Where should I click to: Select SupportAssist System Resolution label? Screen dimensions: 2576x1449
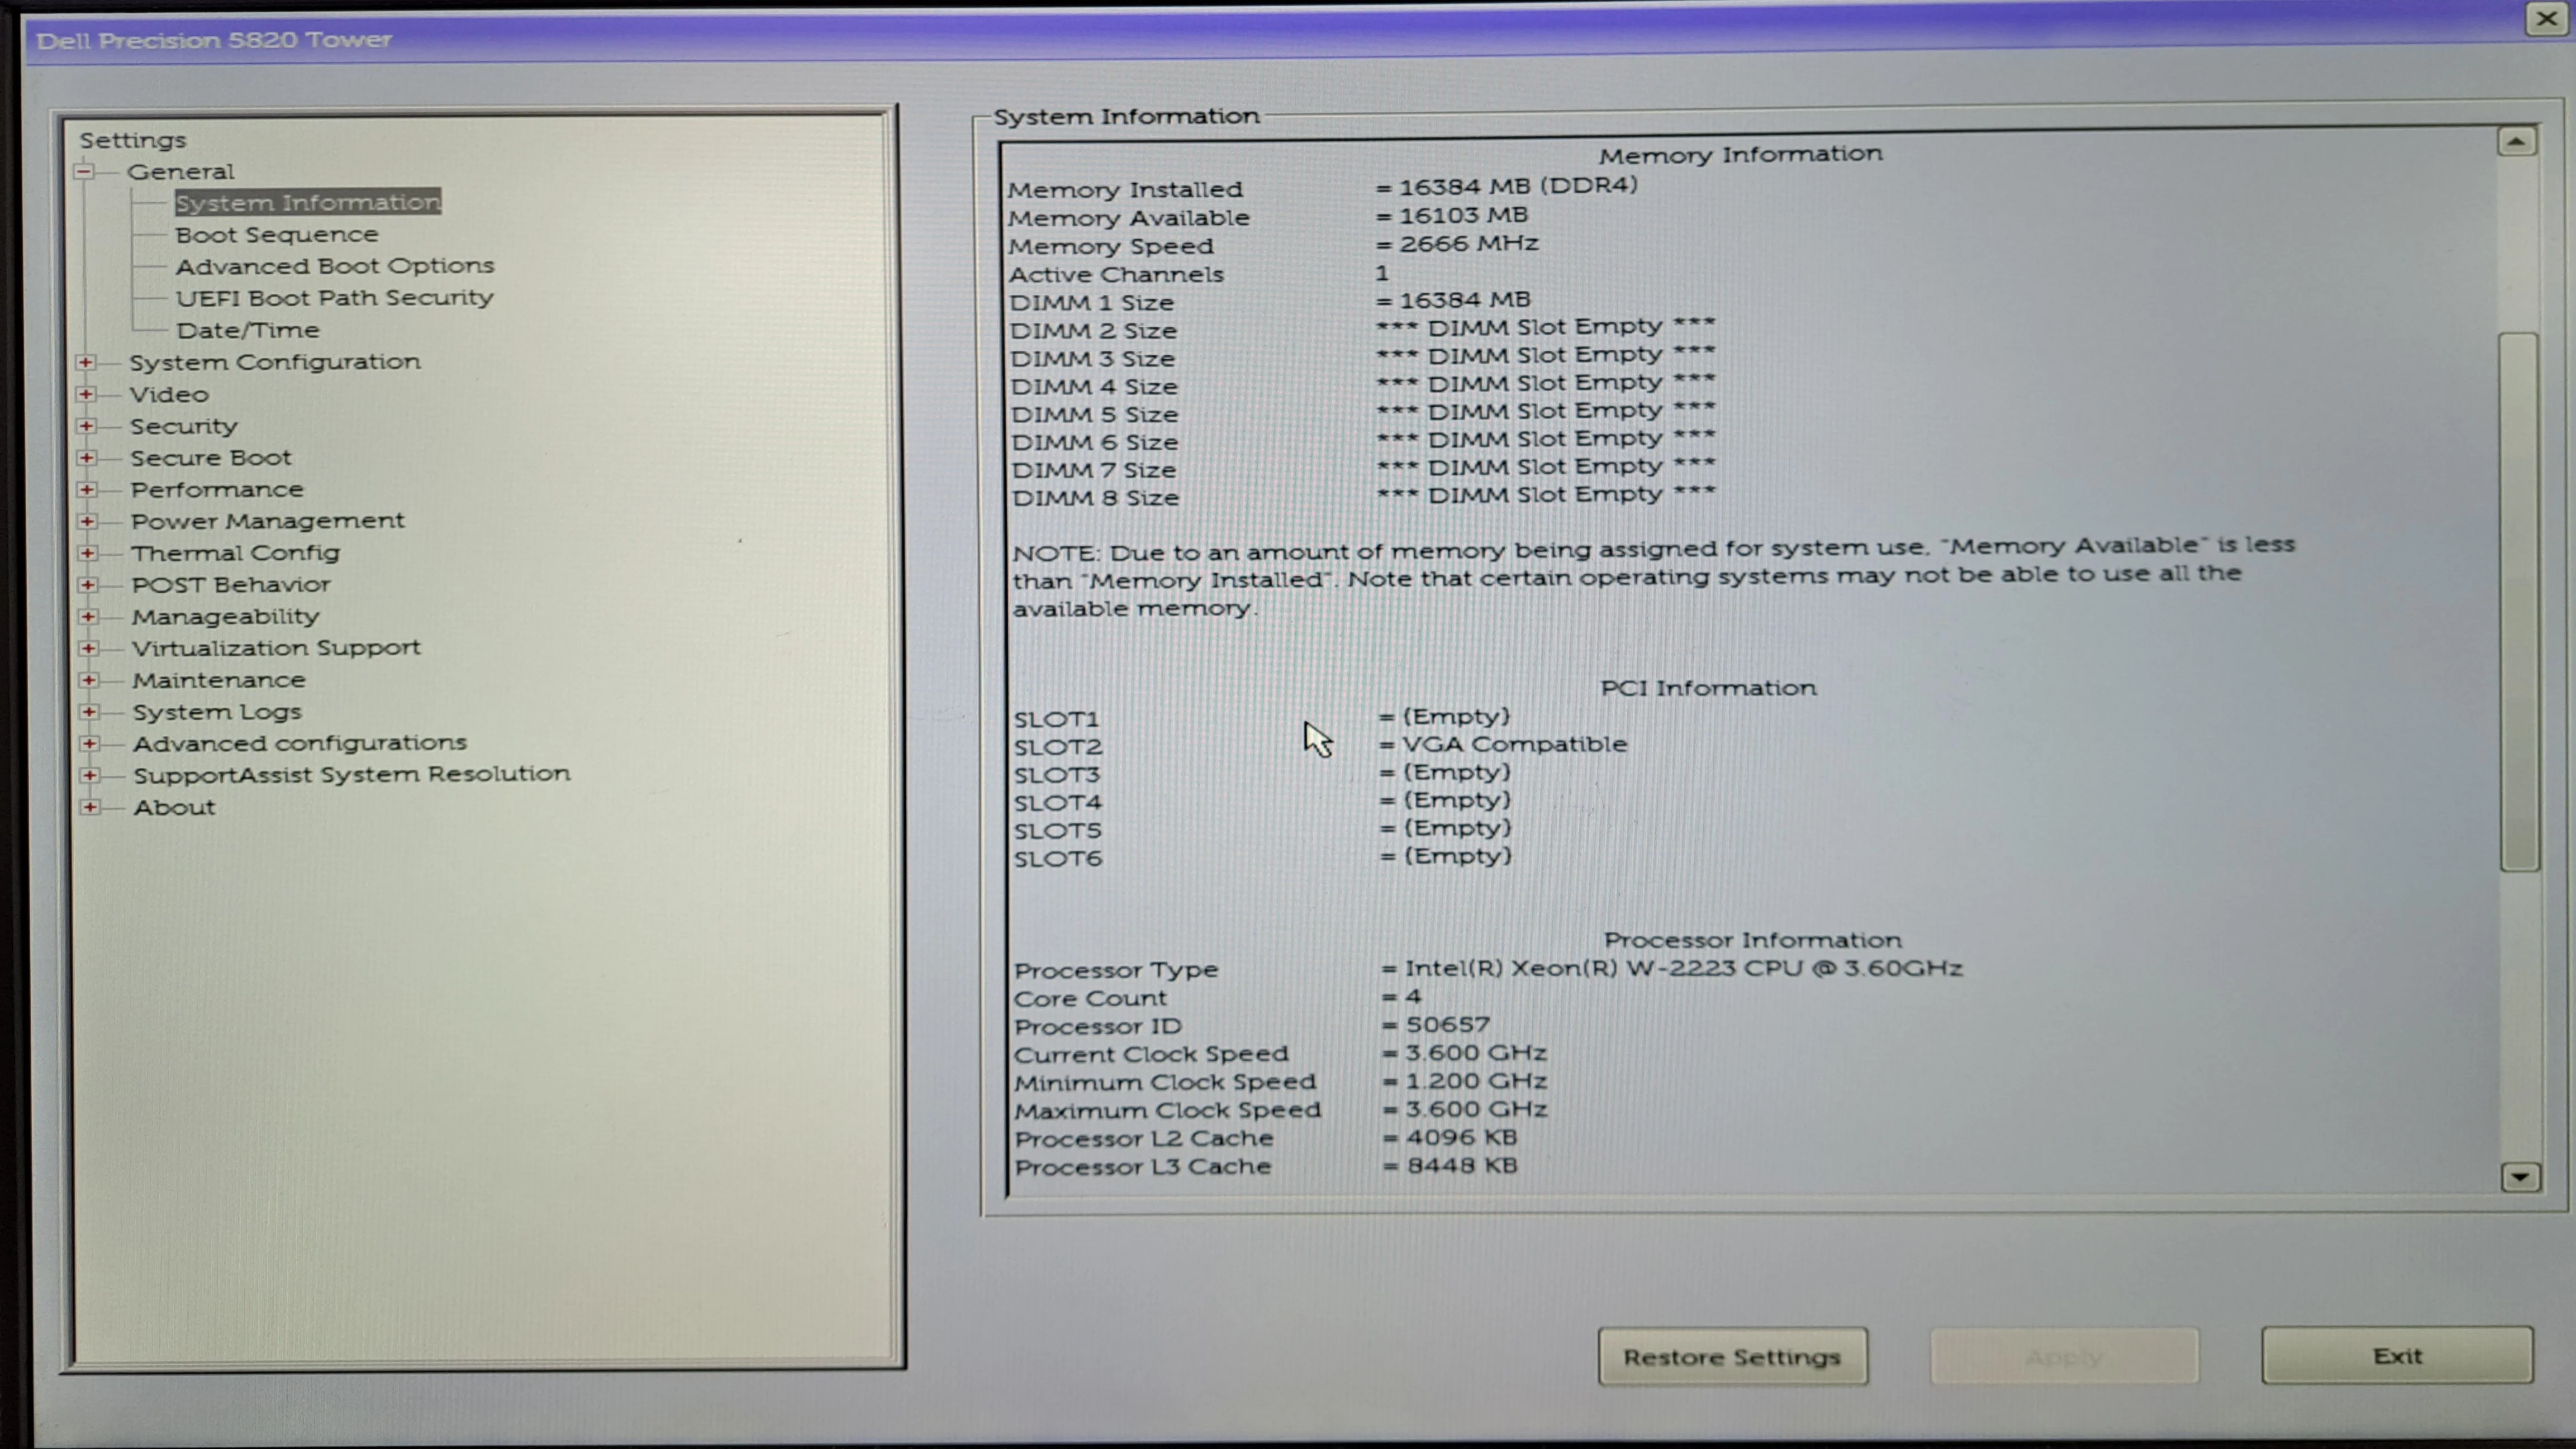tap(352, 775)
